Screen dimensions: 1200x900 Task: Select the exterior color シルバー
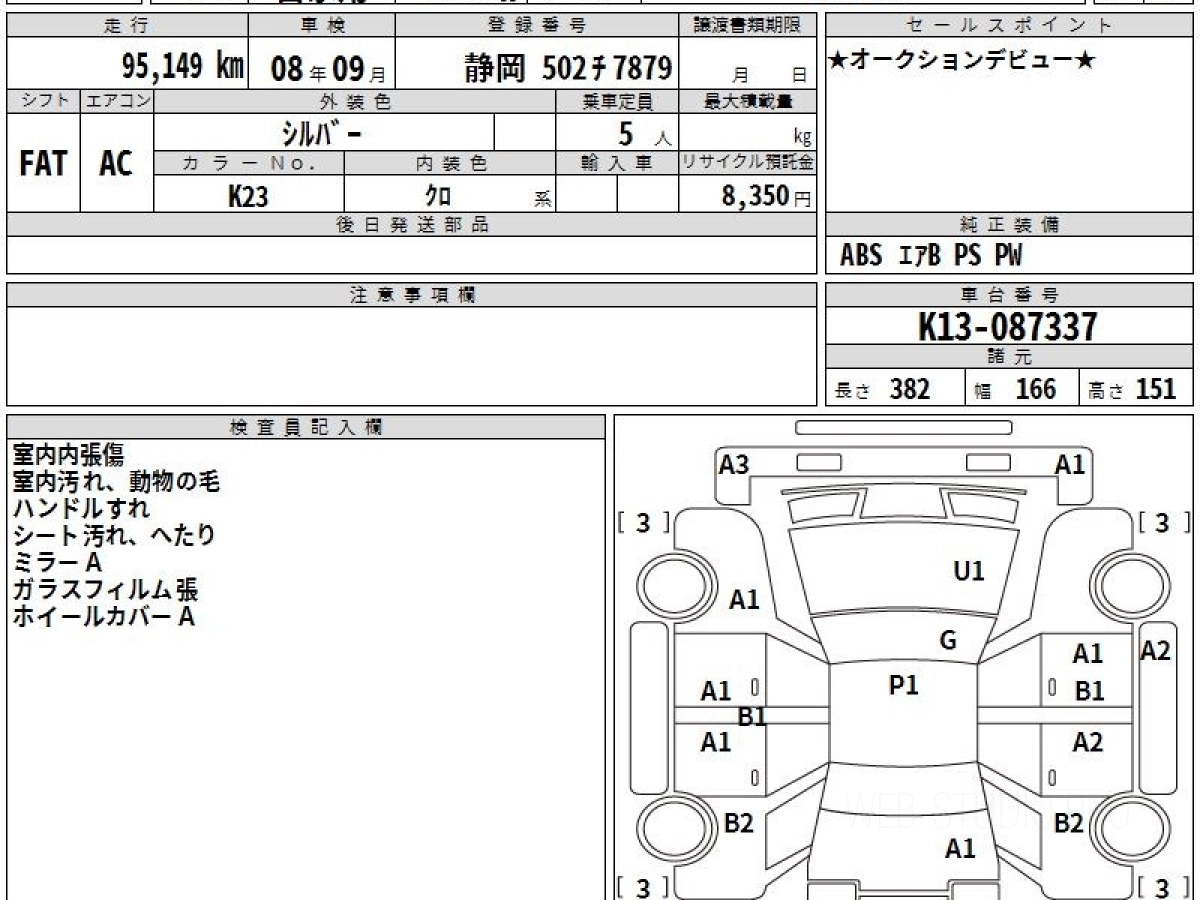320,132
